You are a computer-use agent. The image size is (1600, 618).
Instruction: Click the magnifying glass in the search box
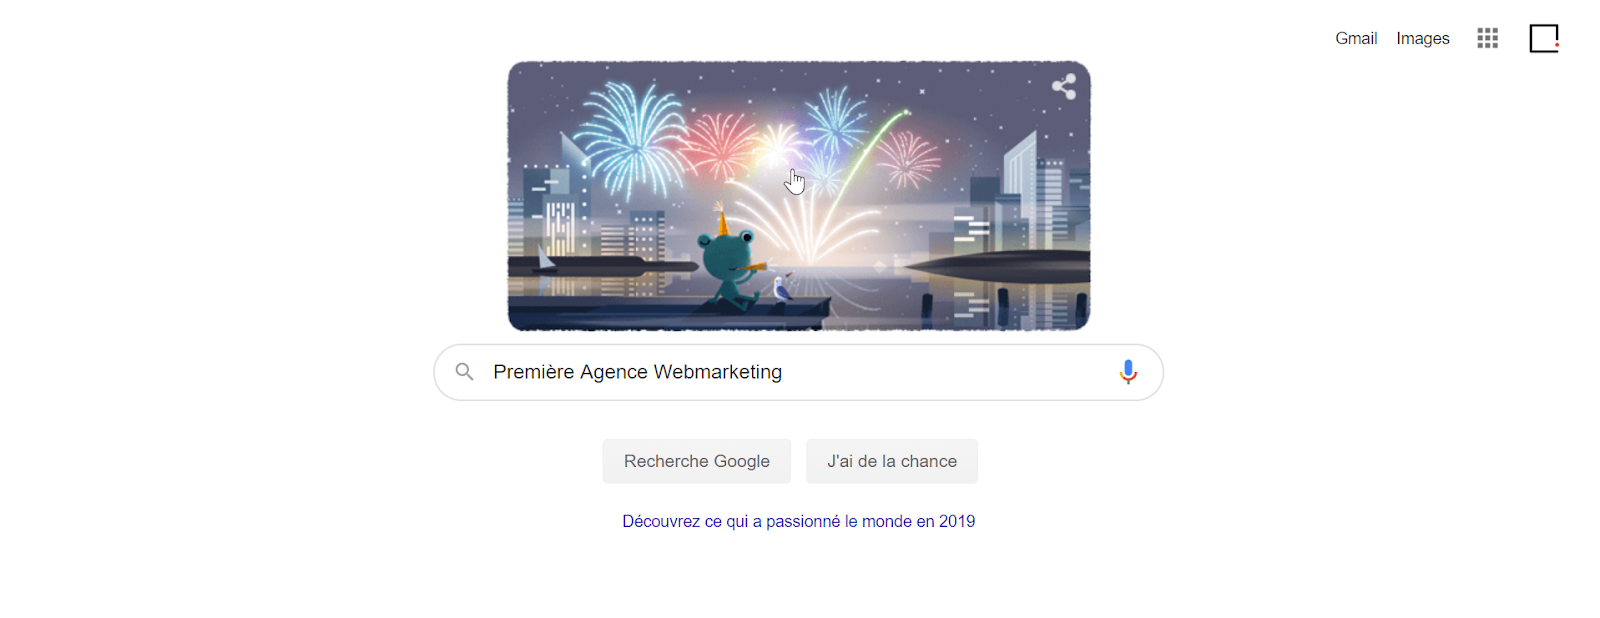464,372
